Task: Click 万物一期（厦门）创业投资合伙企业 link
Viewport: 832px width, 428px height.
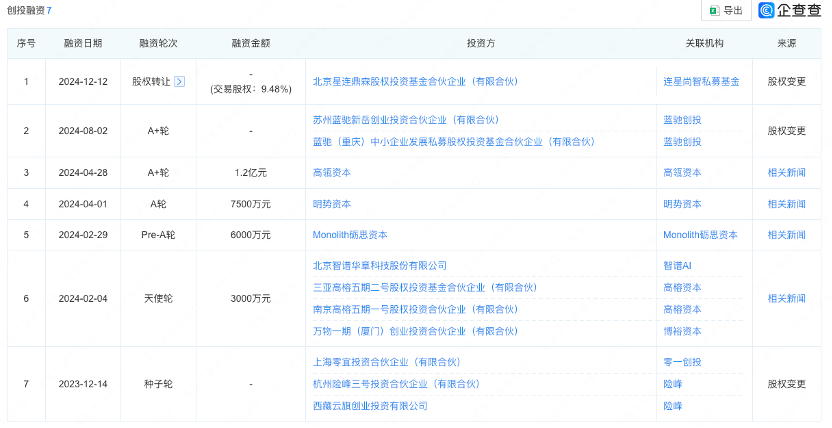Action: [x=415, y=331]
